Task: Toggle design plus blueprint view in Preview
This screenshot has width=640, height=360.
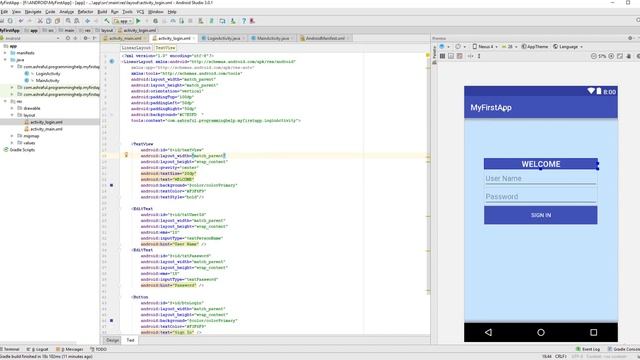Action: tap(460, 56)
